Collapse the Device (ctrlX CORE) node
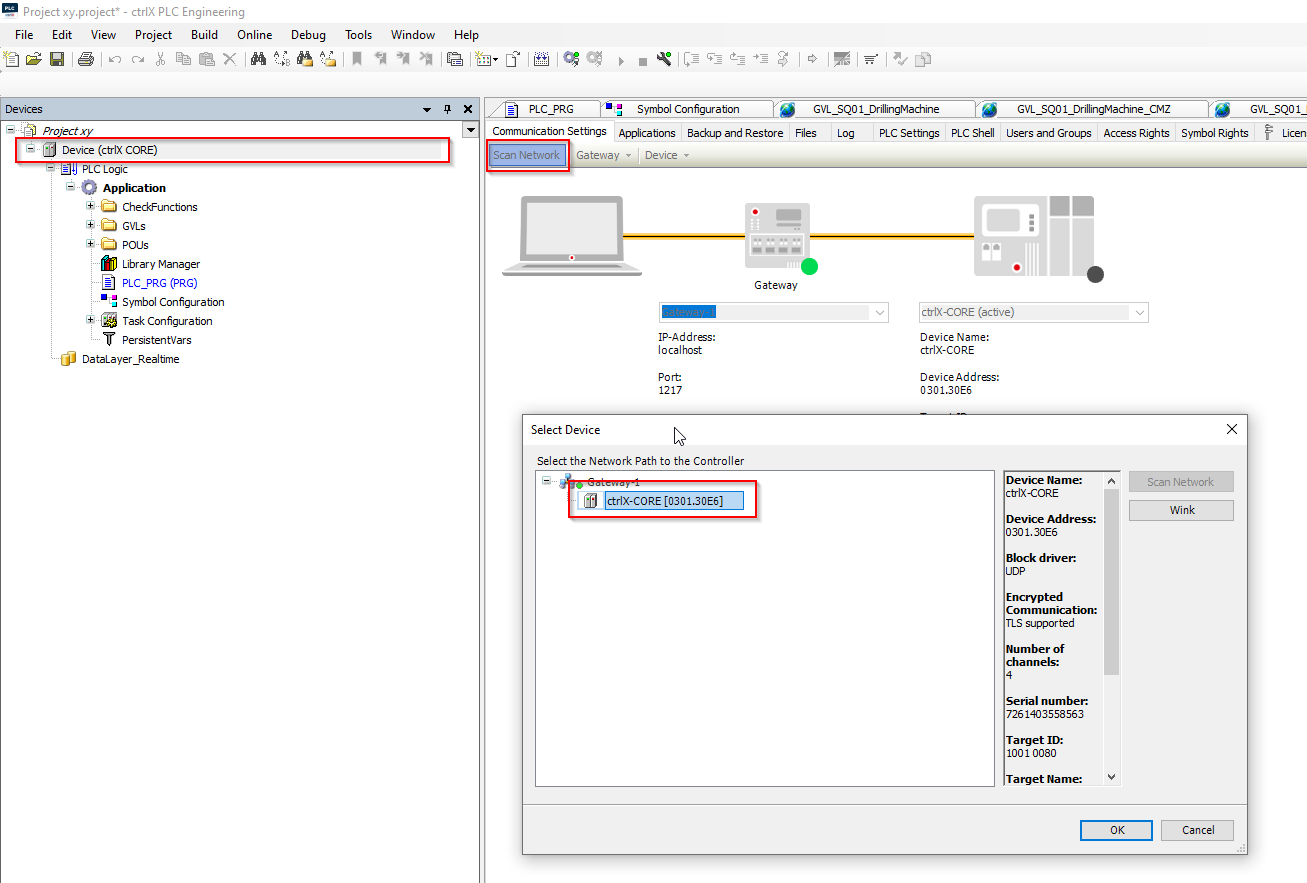Viewport: 1307px width, 883px height. (31, 149)
